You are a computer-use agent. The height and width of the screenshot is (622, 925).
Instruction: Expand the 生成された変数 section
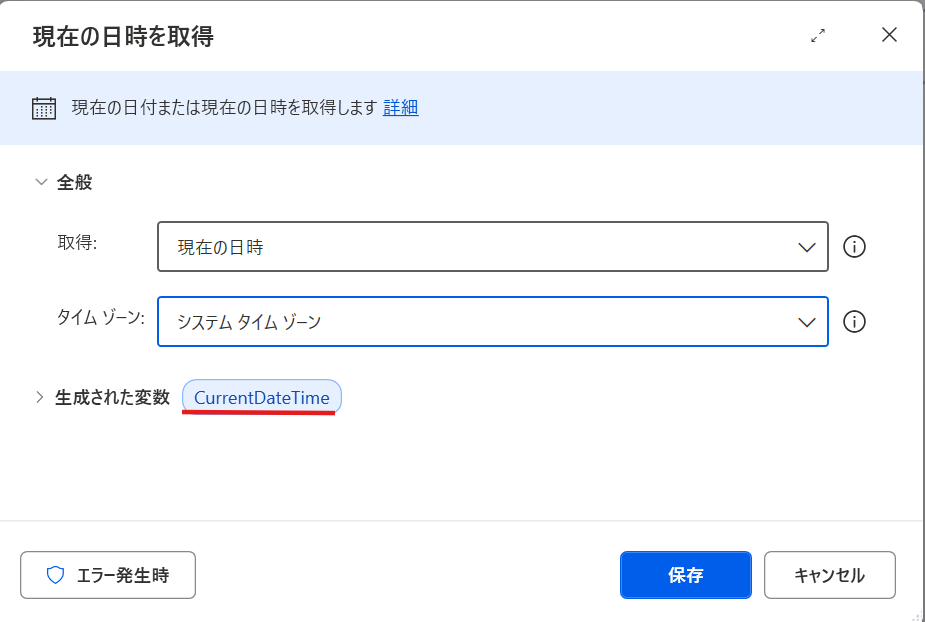coord(40,396)
